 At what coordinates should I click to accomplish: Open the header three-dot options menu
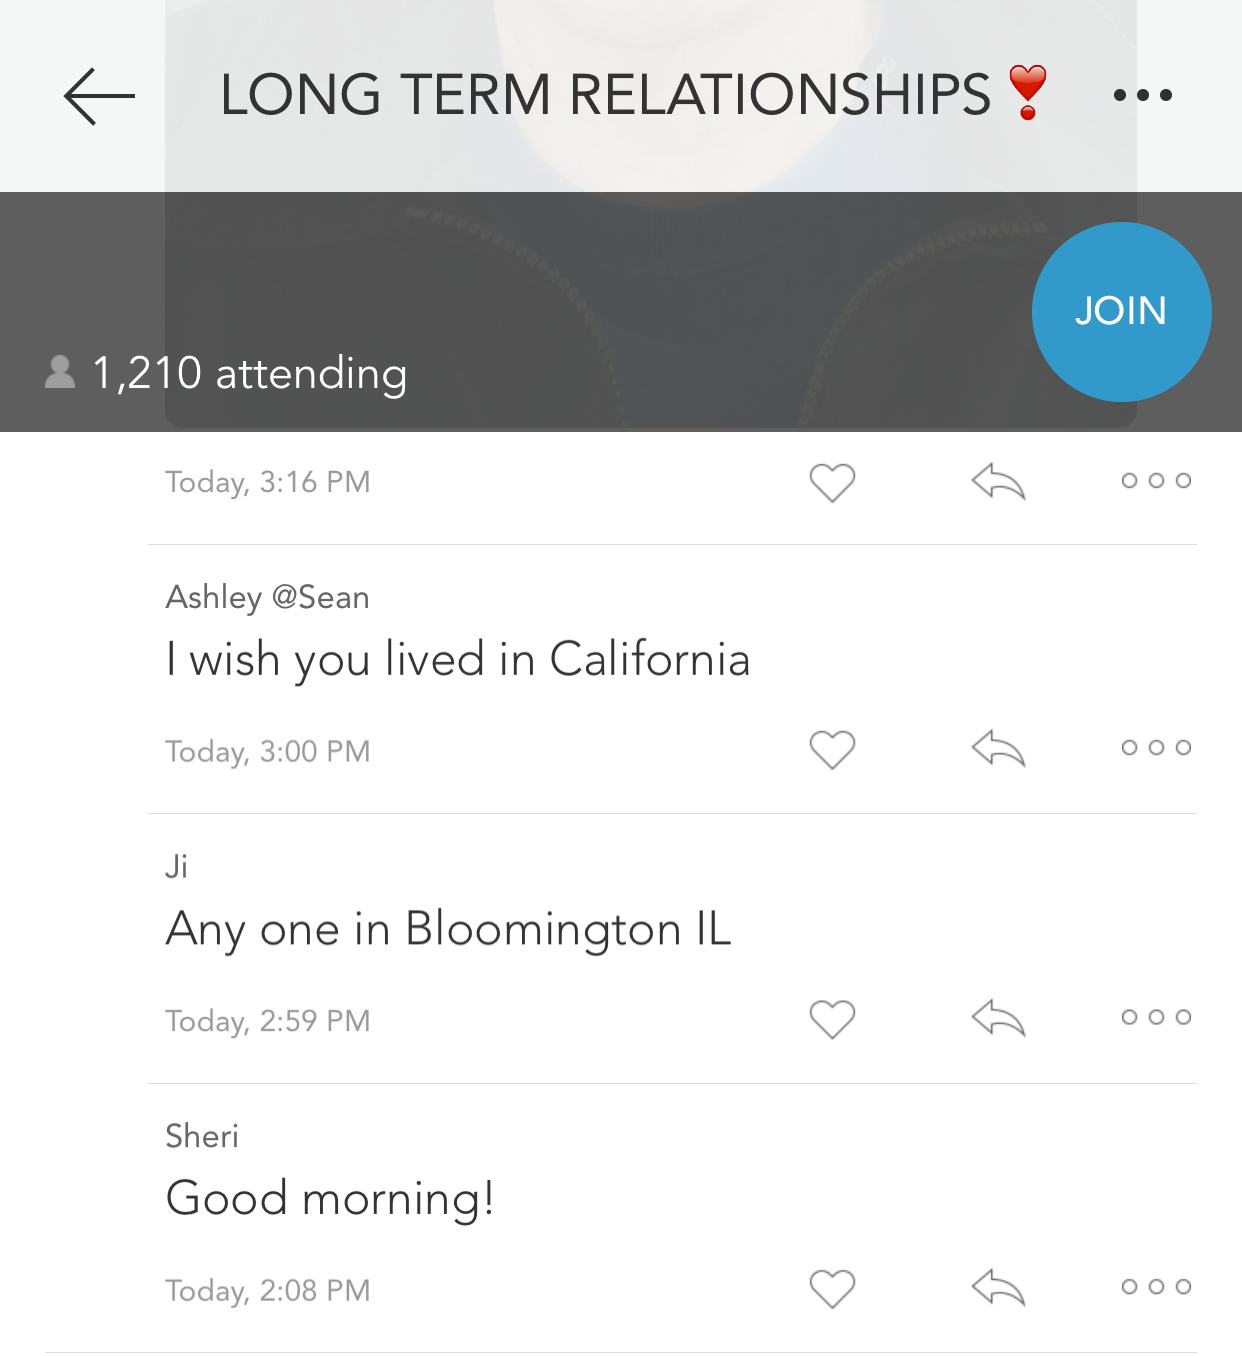pos(1142,96)
